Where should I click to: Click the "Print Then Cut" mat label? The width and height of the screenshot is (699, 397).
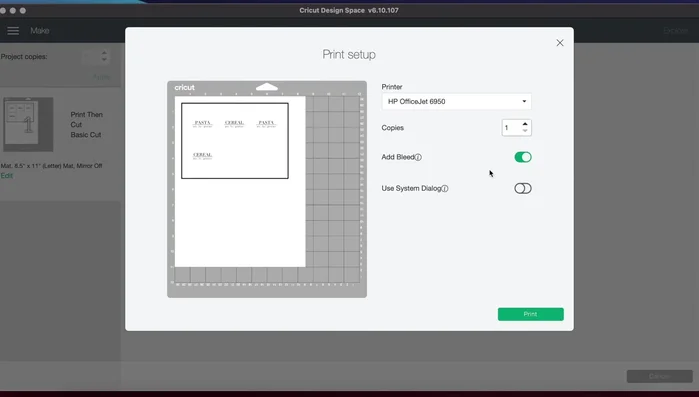click(x=86, y=119)
